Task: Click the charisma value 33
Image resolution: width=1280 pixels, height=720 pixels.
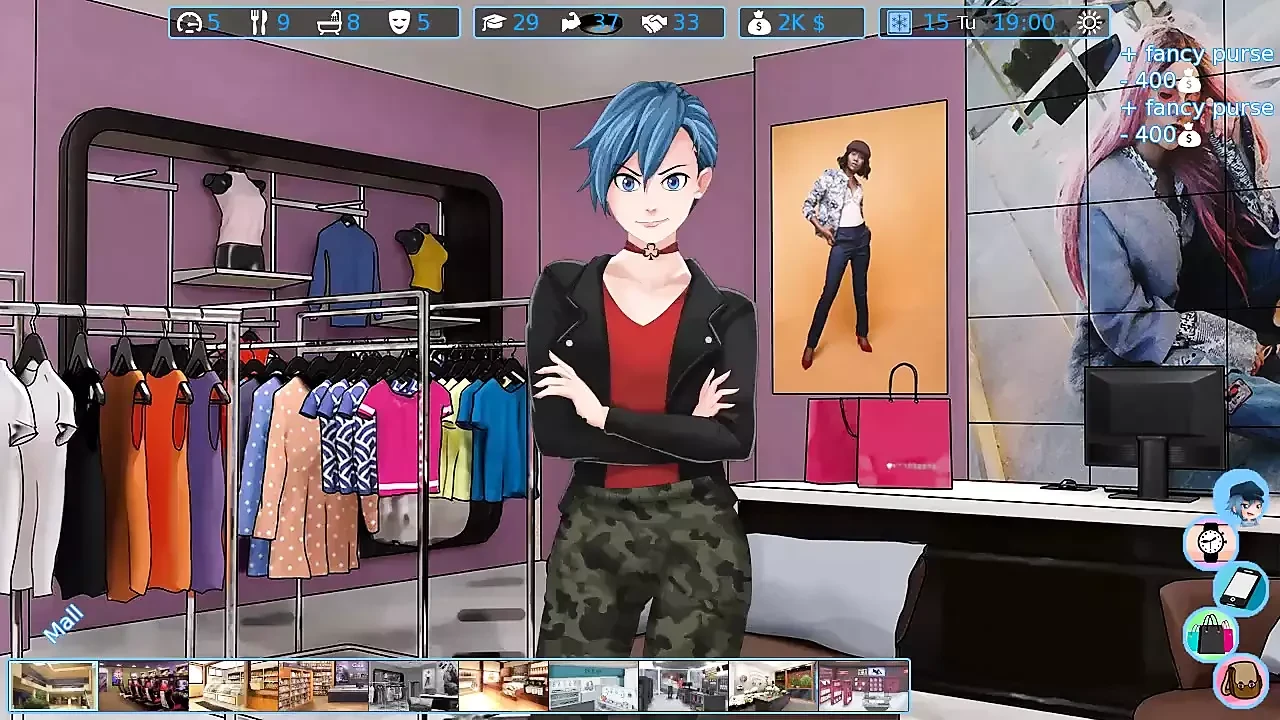Action: (686, 22)
